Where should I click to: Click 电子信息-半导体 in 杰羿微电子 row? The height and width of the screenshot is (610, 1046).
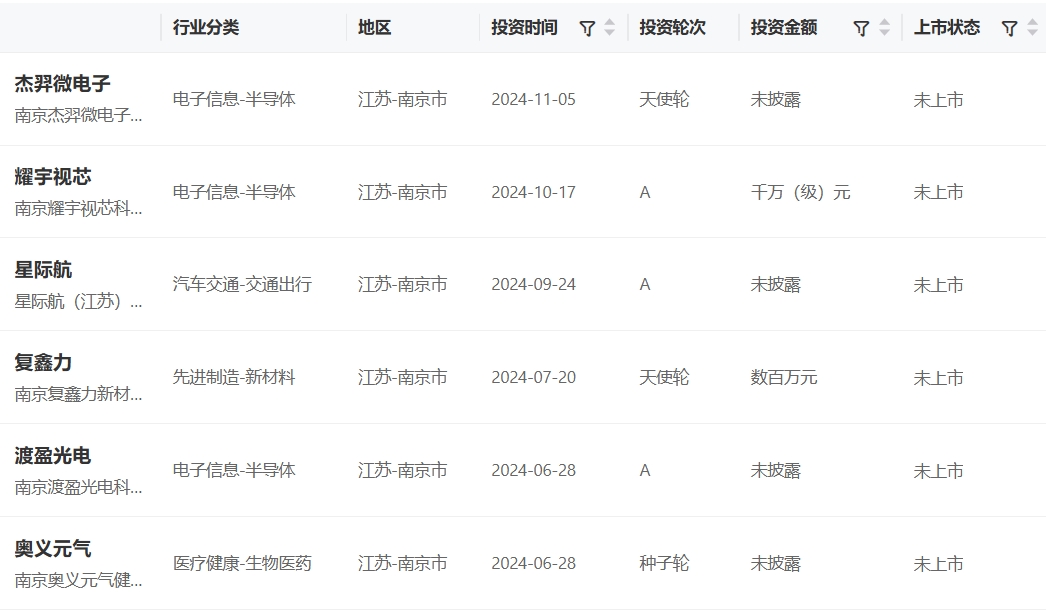coord(233,99)
